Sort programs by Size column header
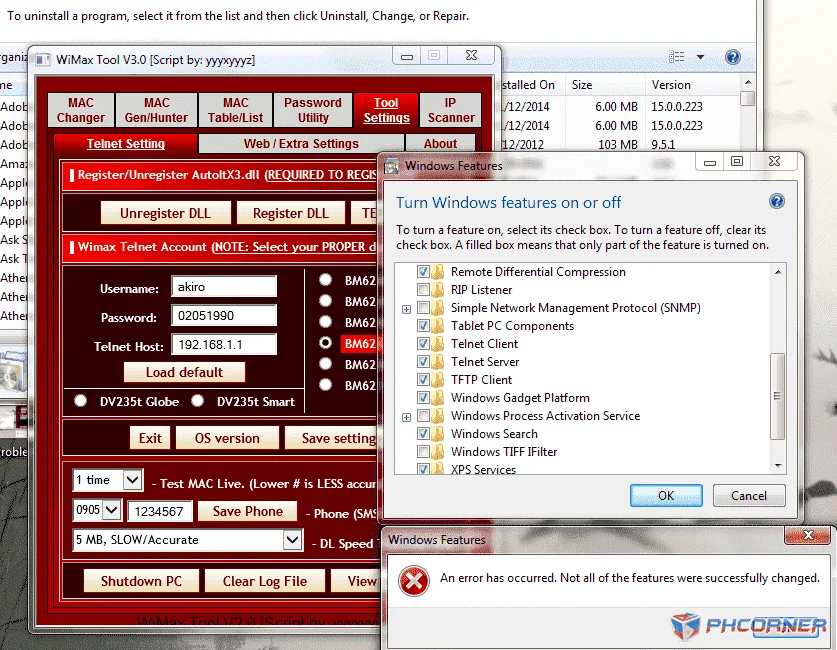The height and width of the screenshot is (650, 837). point(604,85)
